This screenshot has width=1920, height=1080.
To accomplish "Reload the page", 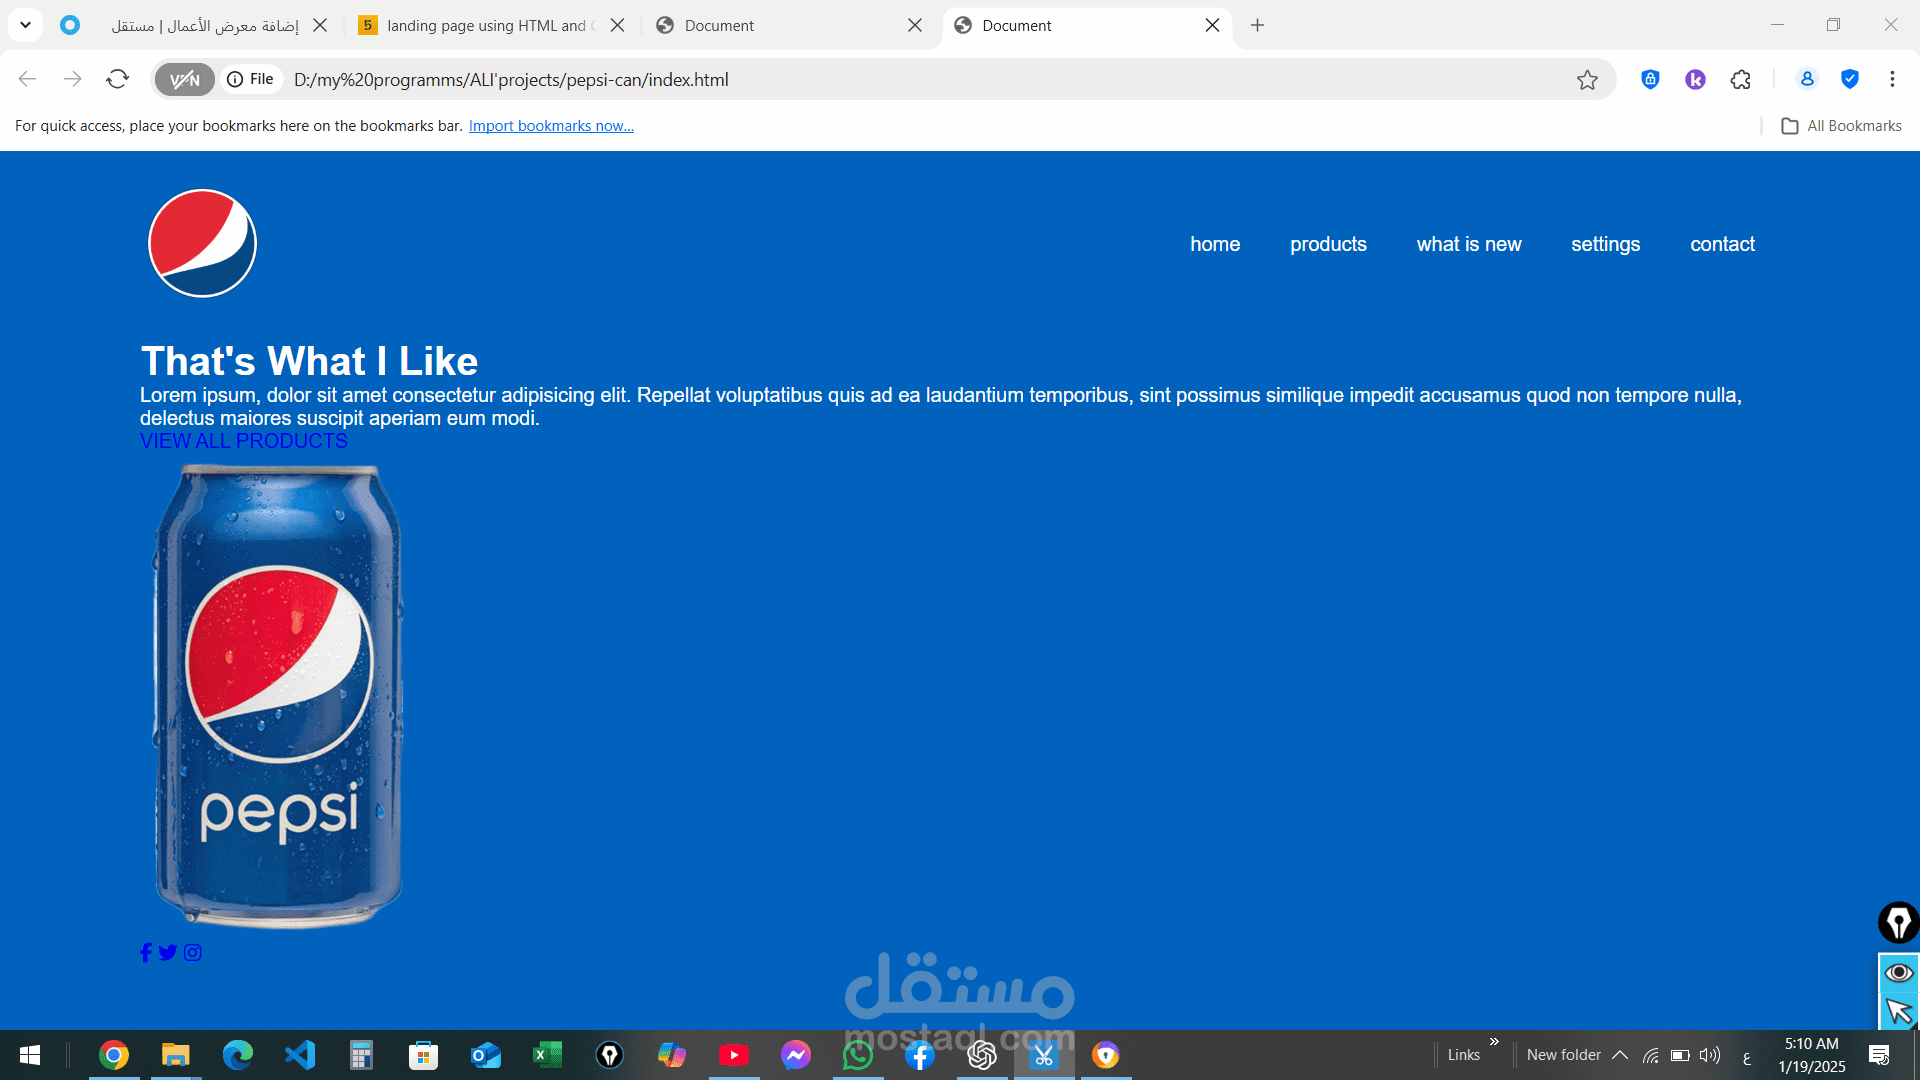I will 118,79.
